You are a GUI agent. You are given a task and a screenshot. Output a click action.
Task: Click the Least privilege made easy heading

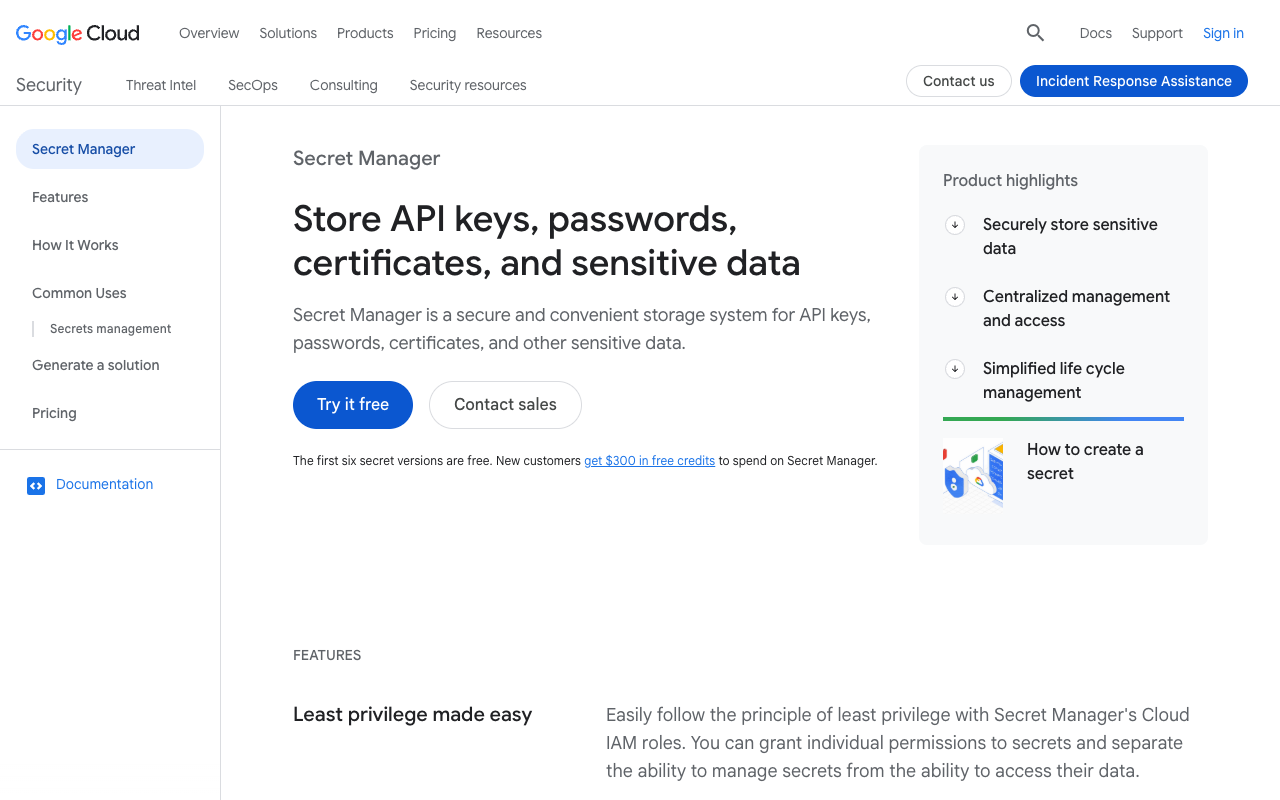[x=412, y=715]
